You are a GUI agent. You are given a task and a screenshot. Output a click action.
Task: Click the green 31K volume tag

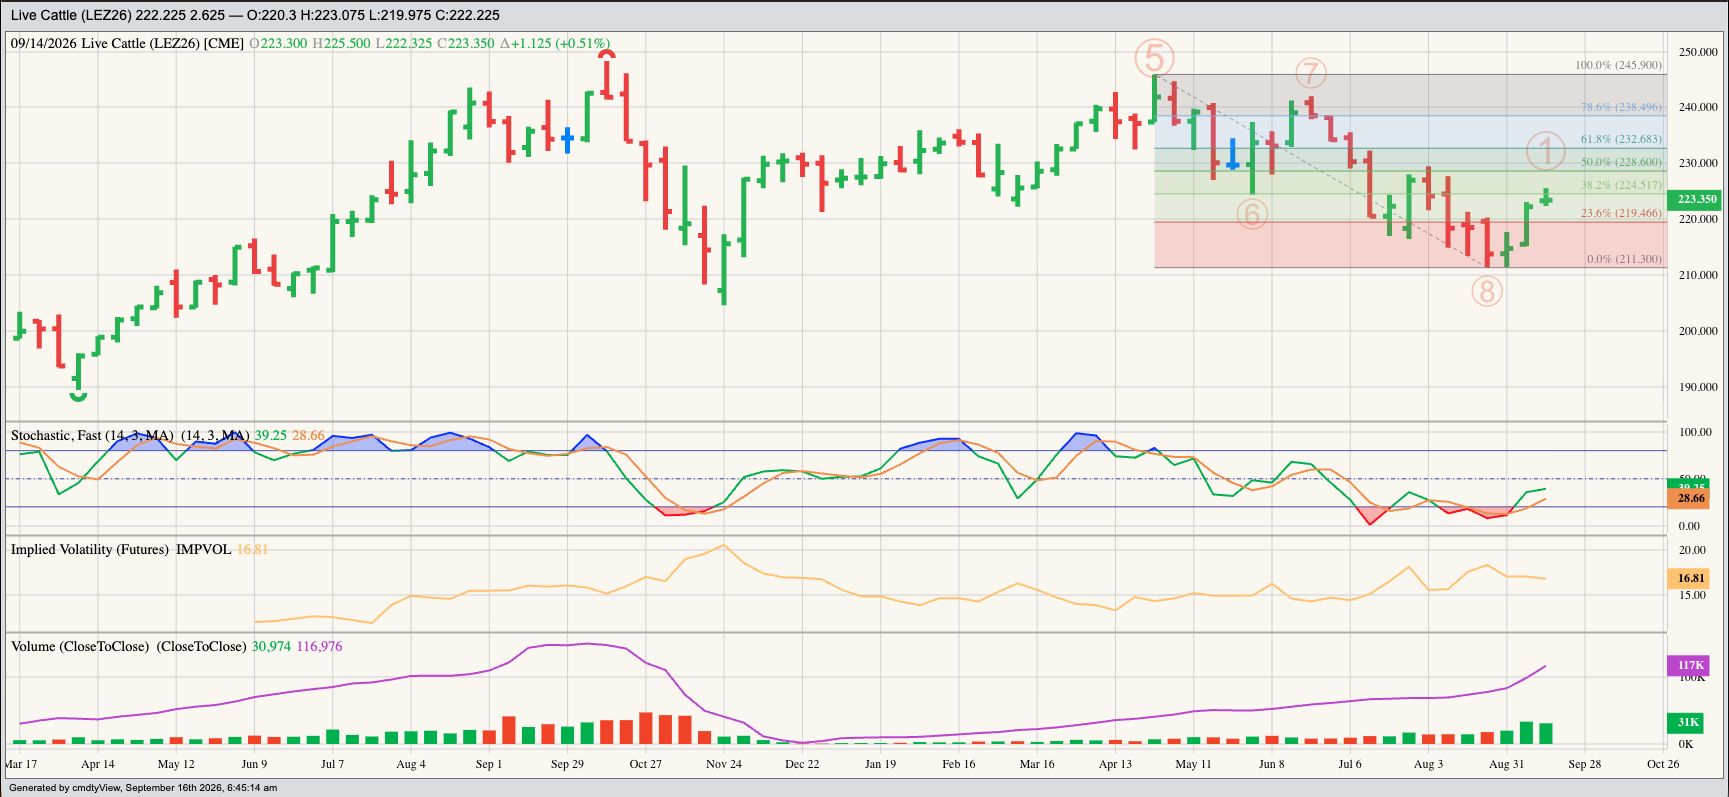pyautogui.click(x=1688, y=722)
